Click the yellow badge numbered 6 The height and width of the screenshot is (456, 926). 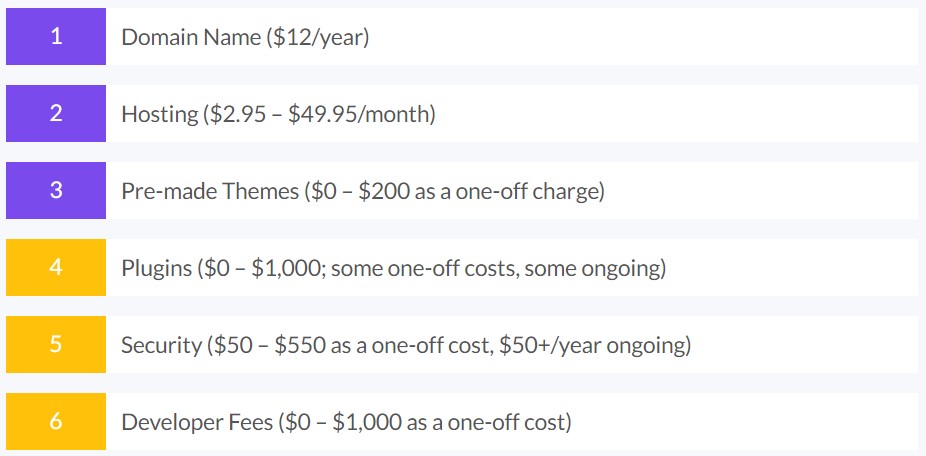(x=56, y=422)
